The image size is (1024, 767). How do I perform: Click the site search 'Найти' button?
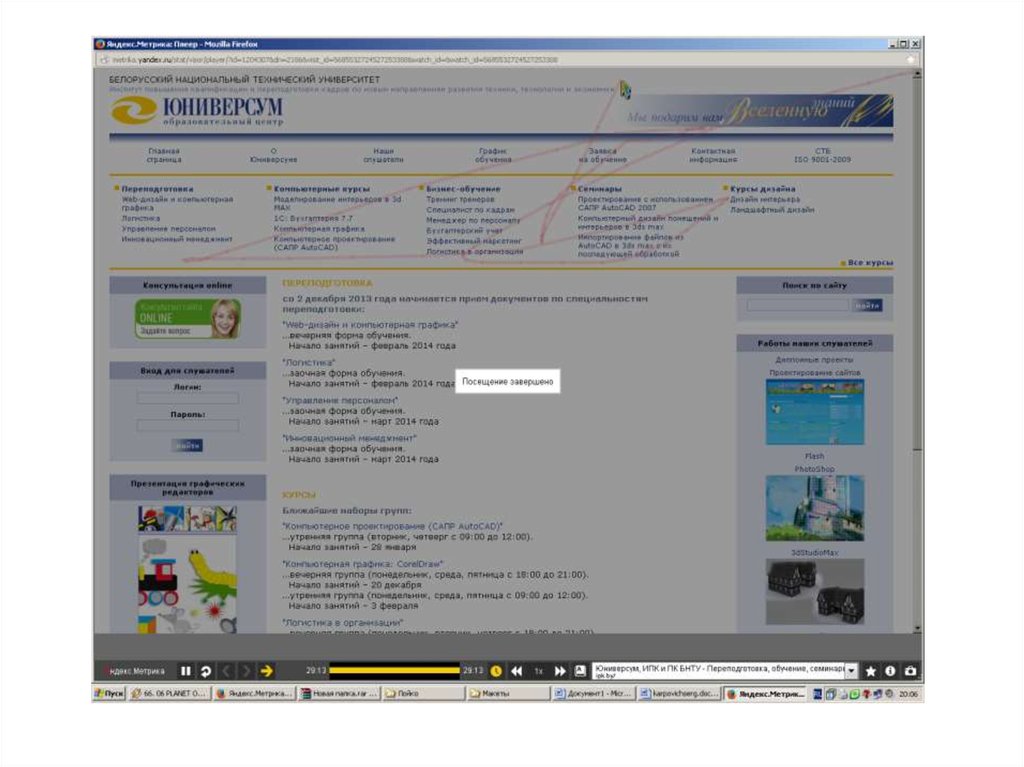coord(867,305)
